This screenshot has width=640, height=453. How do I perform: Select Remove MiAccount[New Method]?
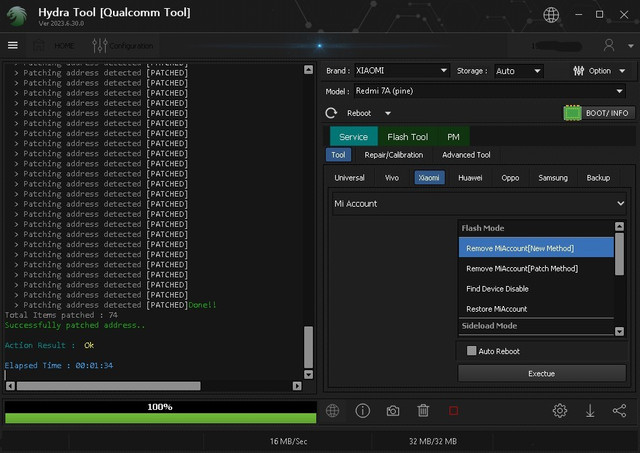coord(536,248)
